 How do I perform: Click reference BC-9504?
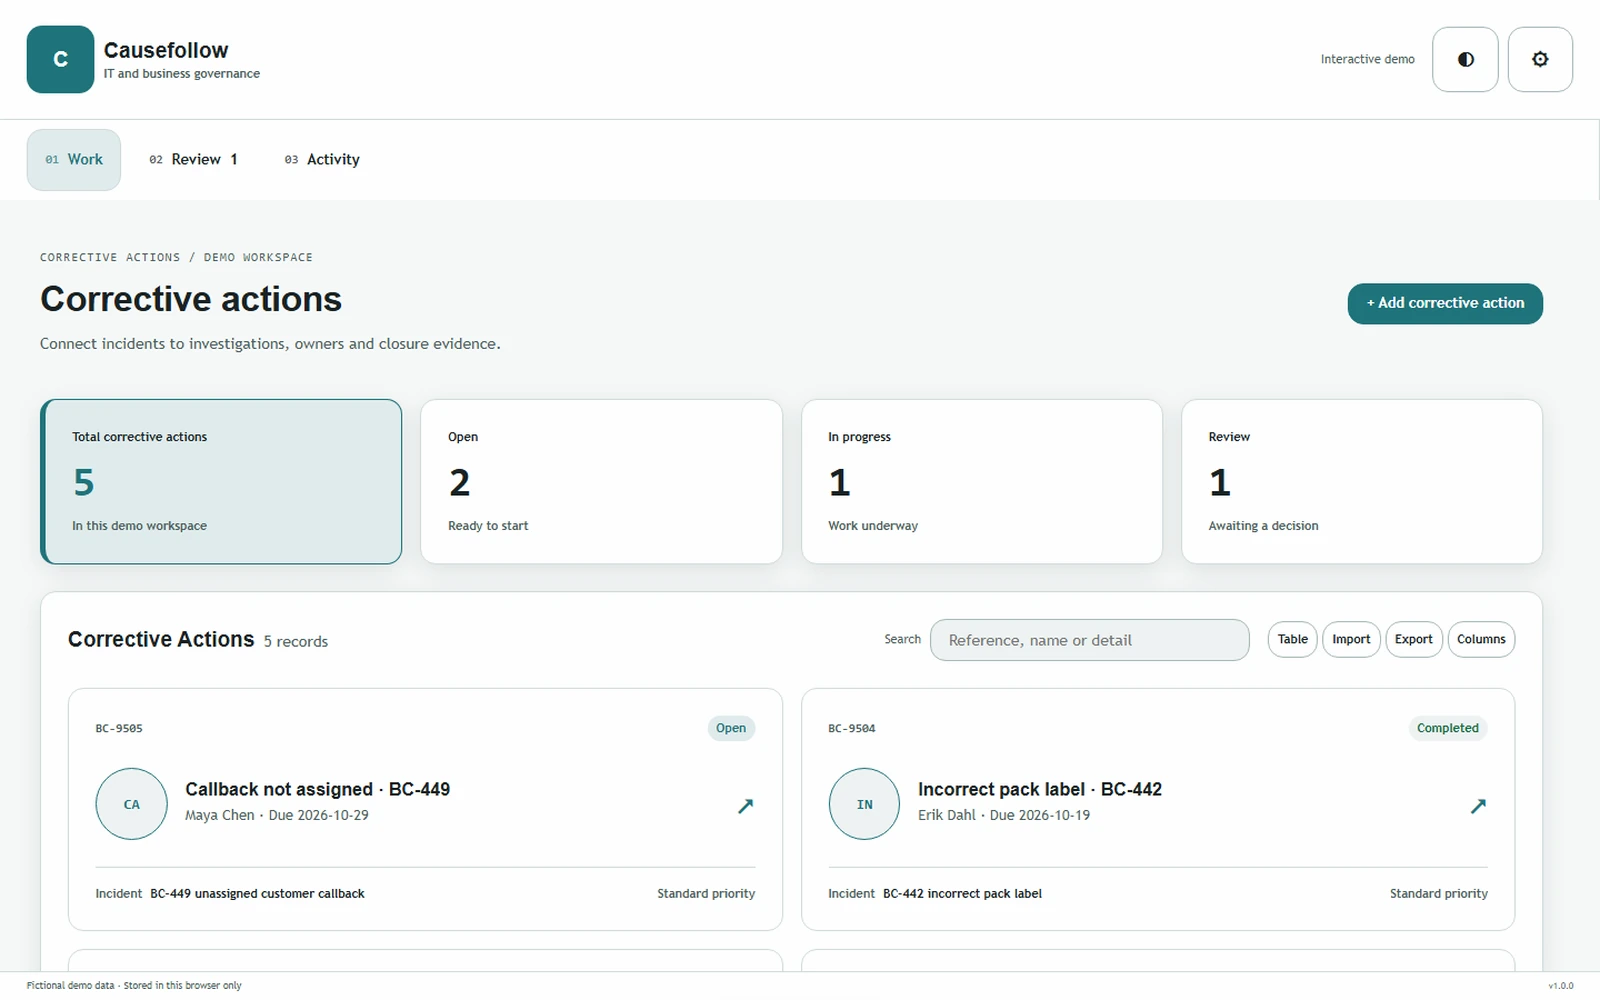[x=852, y=729]
